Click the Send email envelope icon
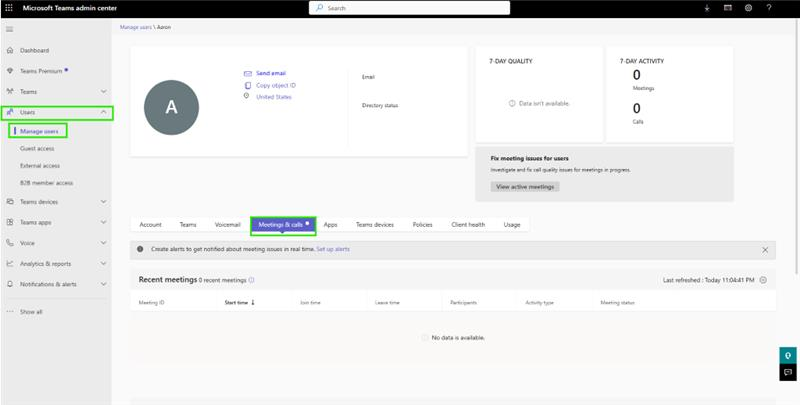Image resolution: width=800 pixels, height=405 pixels. 247,73
